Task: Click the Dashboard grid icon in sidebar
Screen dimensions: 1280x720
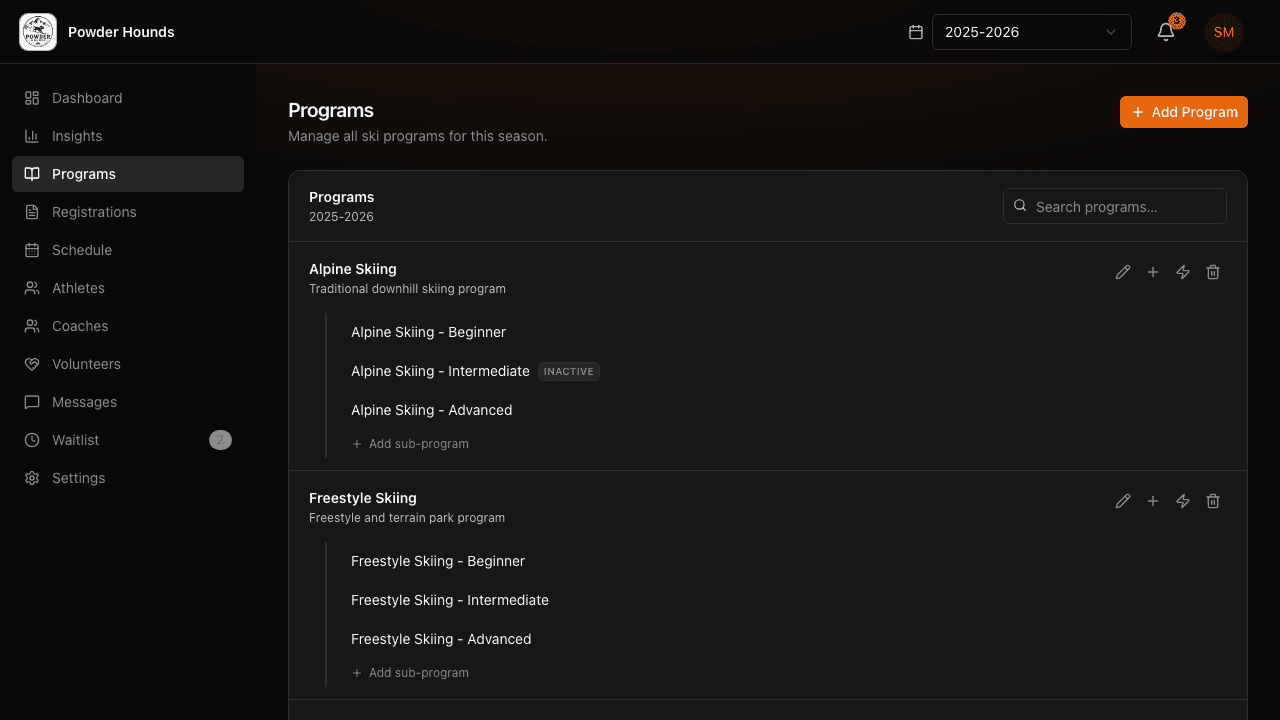Action: point(32,98)
